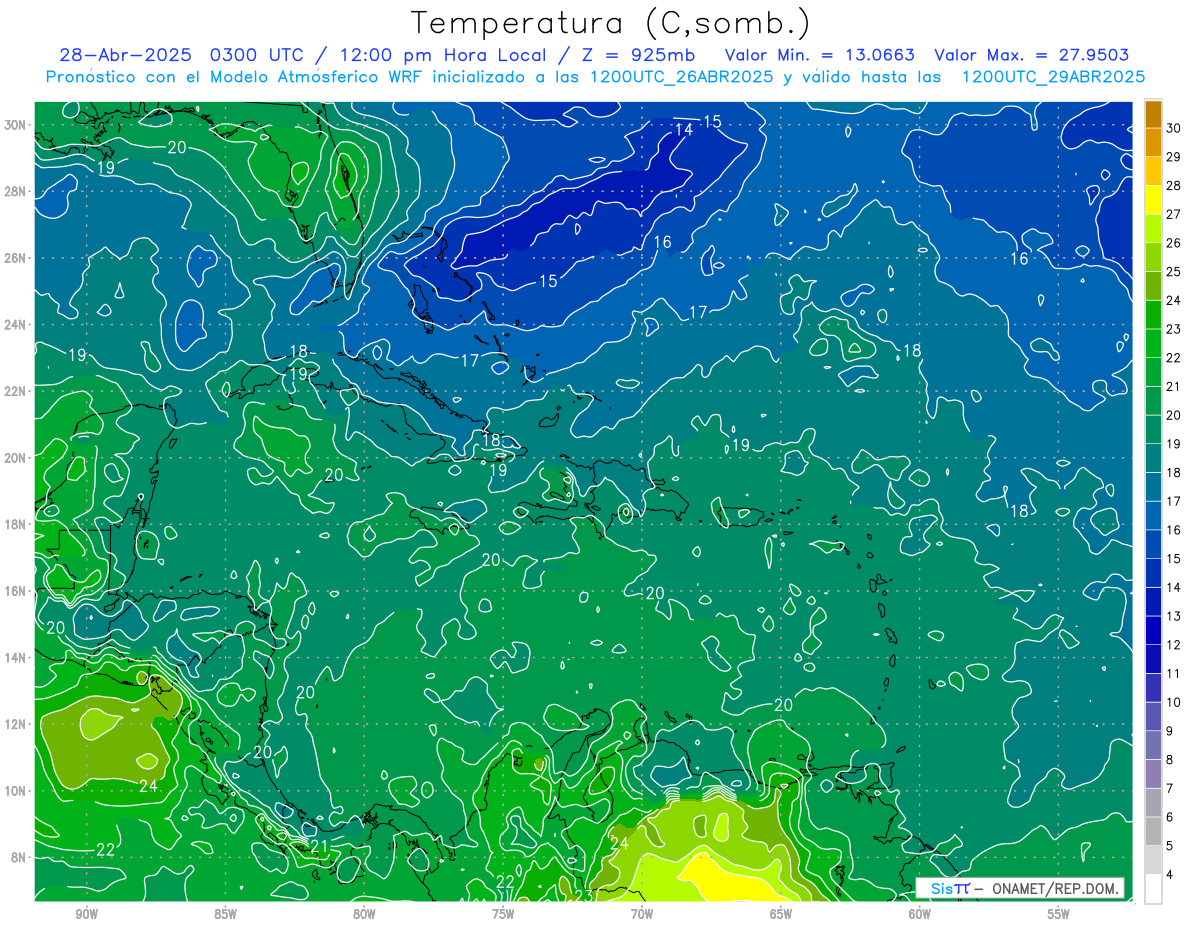Screen dimensions: 1200x927
Task: Click "Valor Max. = 27.9503"
Action: tap(1032, 55)
